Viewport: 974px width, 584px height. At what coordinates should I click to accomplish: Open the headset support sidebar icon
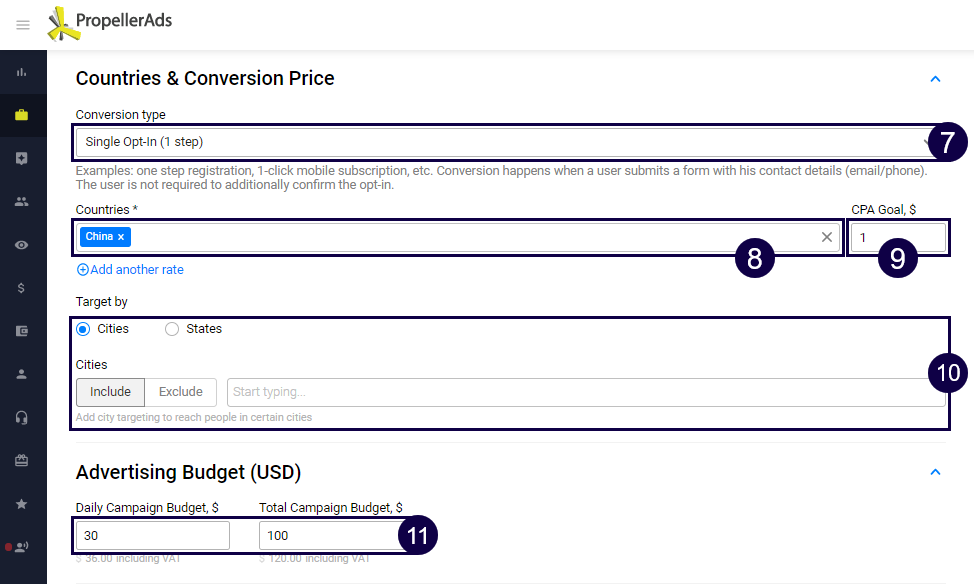pos(22,417)
